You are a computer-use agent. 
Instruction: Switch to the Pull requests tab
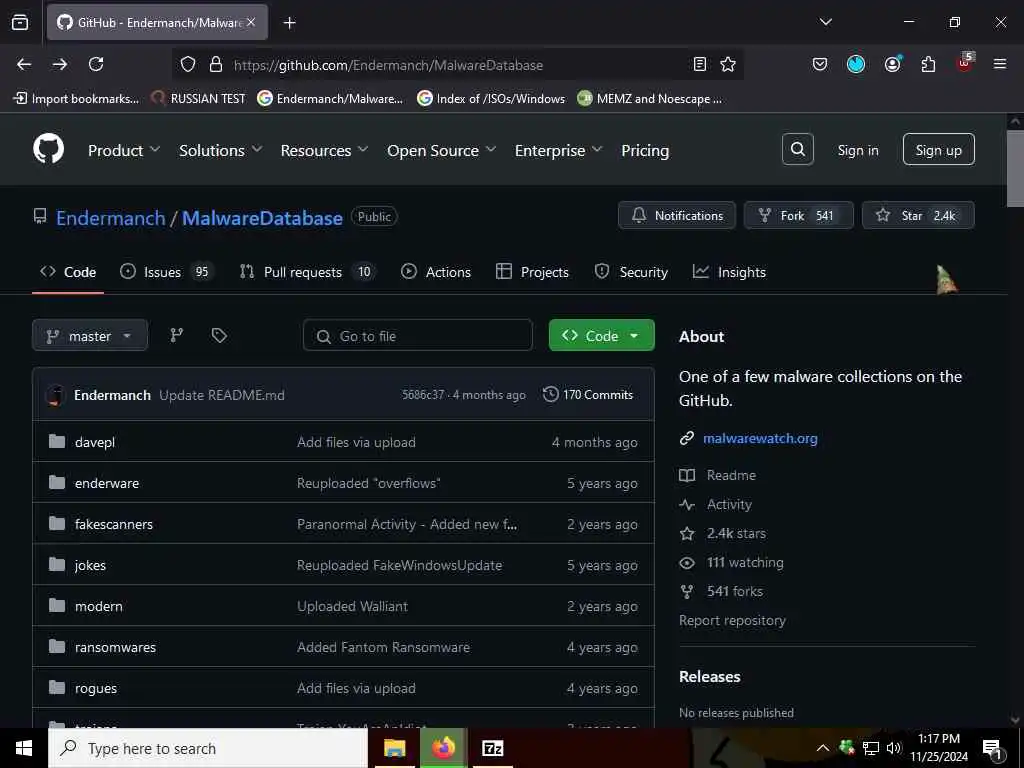click(308, 272)
